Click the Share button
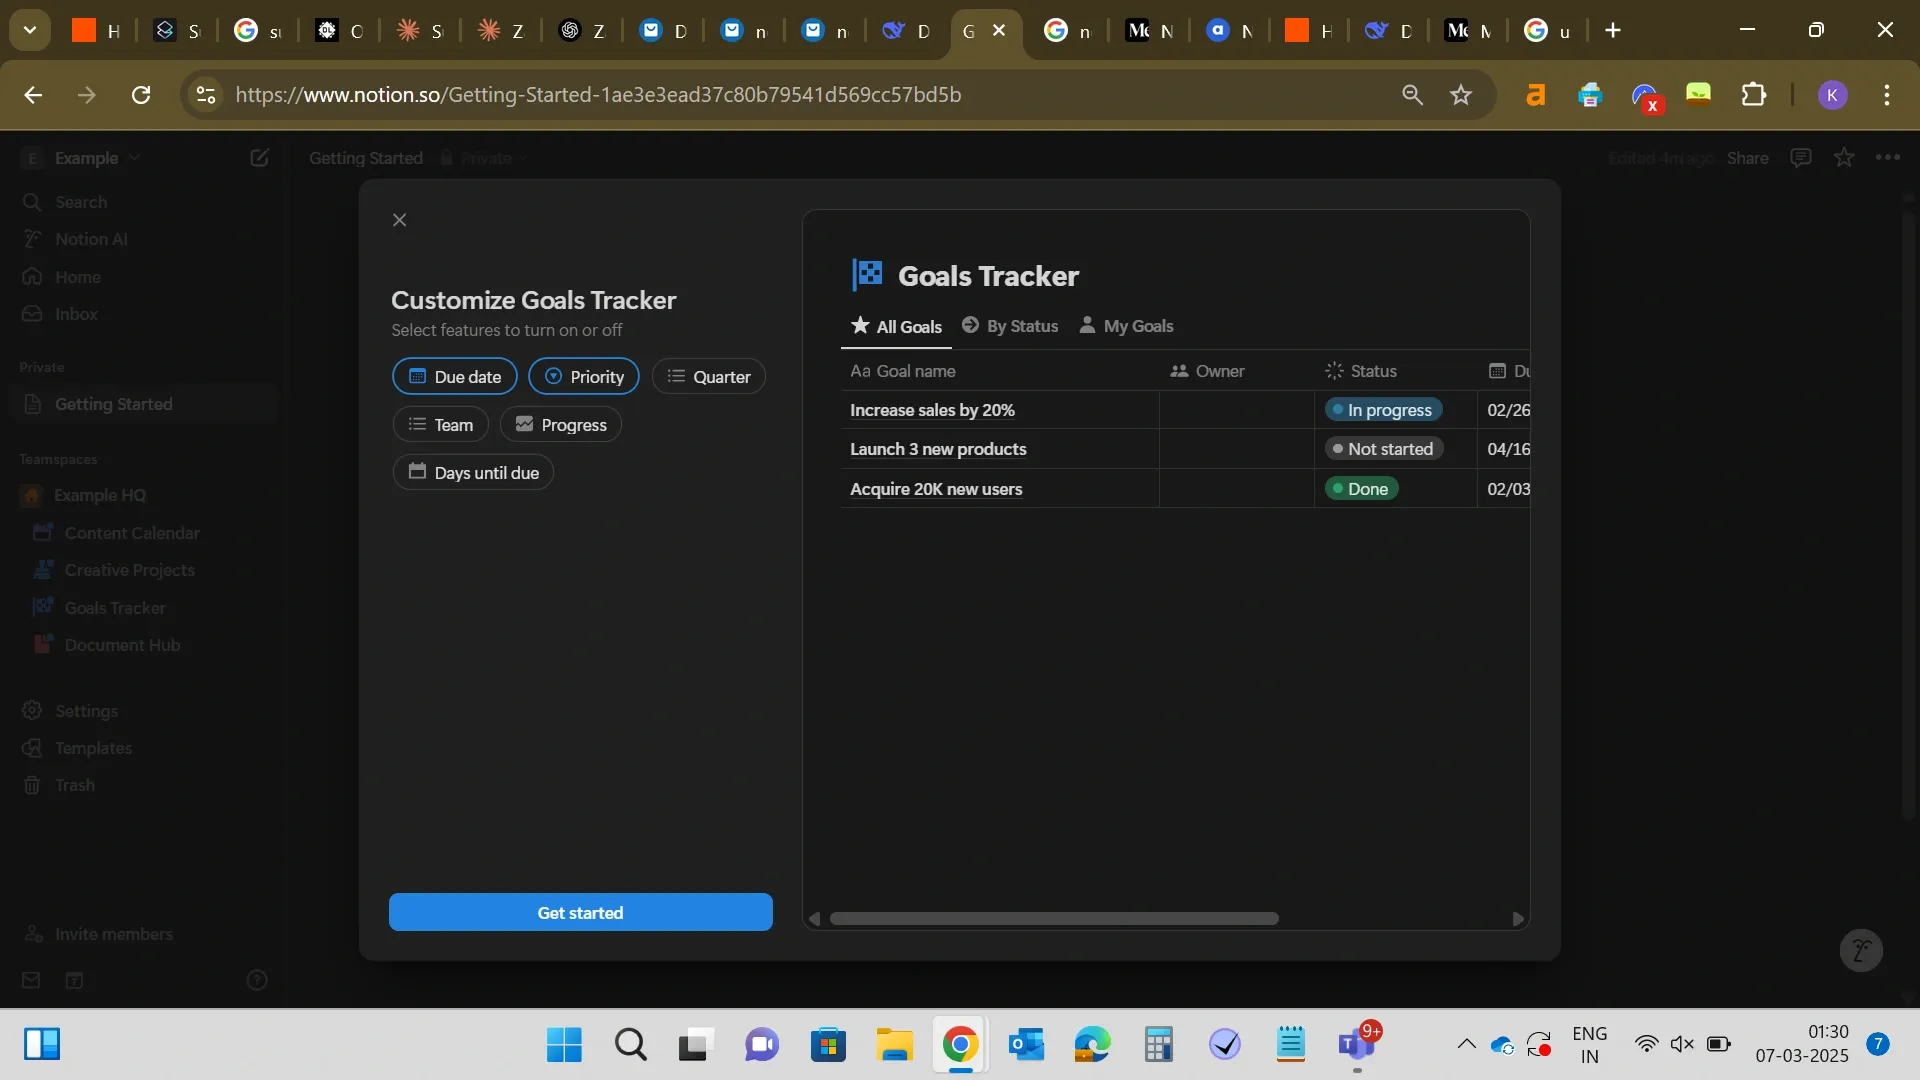 pyautogui.click(x=1748, y=157)
